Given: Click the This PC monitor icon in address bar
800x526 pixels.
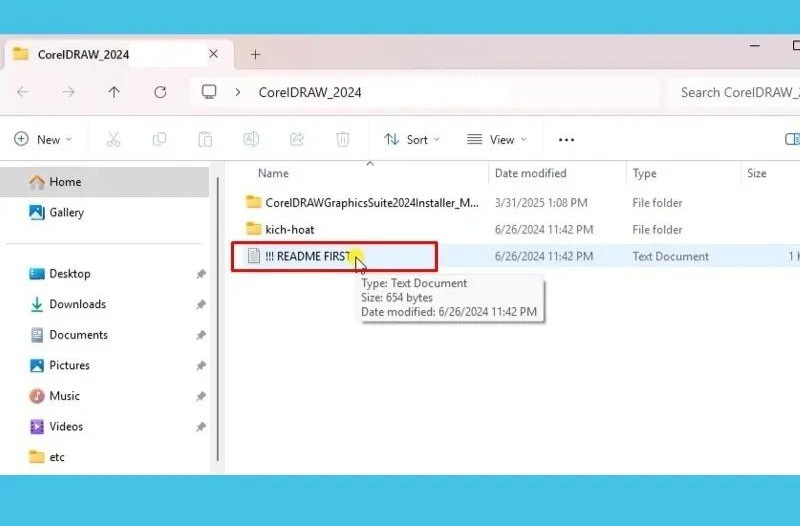Looking at the screenshot, I should 209,92.
